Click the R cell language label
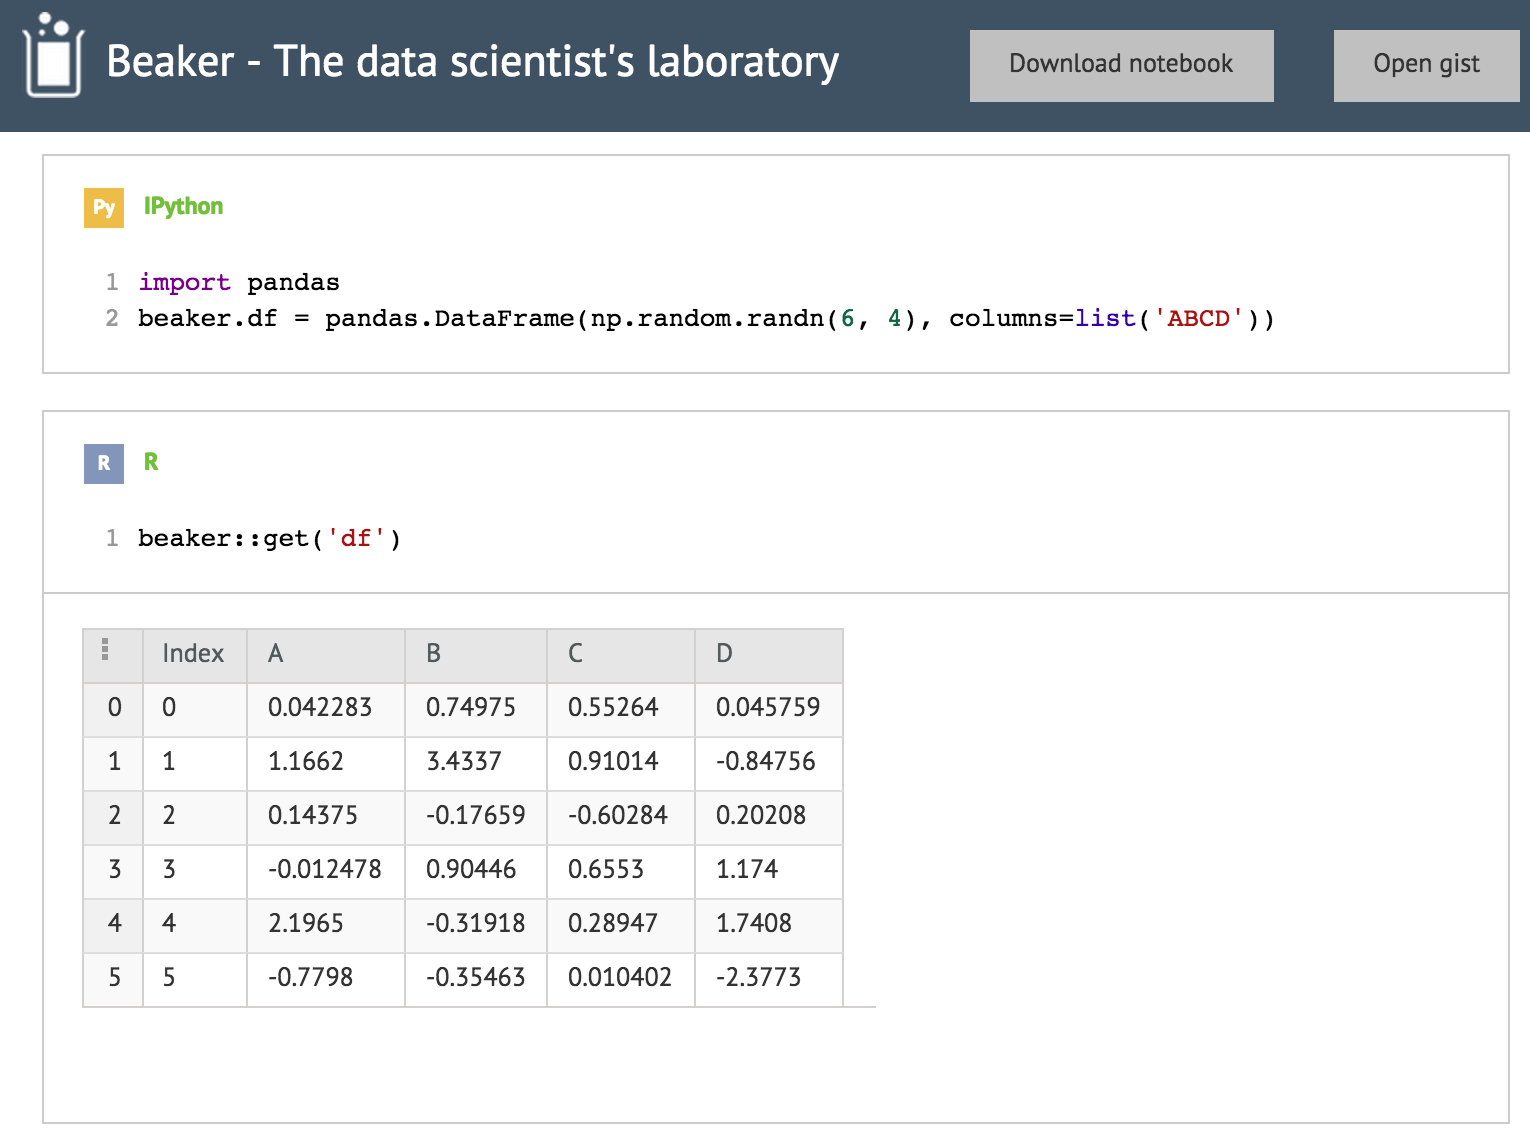Image resolution: width=1530 pixels, height=1148 pixels. point(151,463)
